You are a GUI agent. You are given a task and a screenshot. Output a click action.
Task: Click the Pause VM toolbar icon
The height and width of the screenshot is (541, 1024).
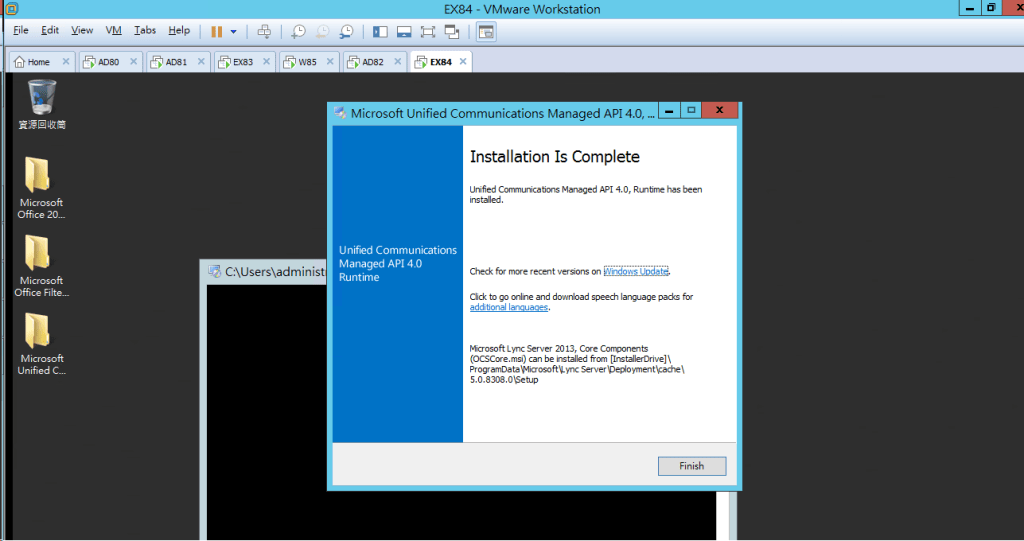pyautogui.click(x=216, y=31)
